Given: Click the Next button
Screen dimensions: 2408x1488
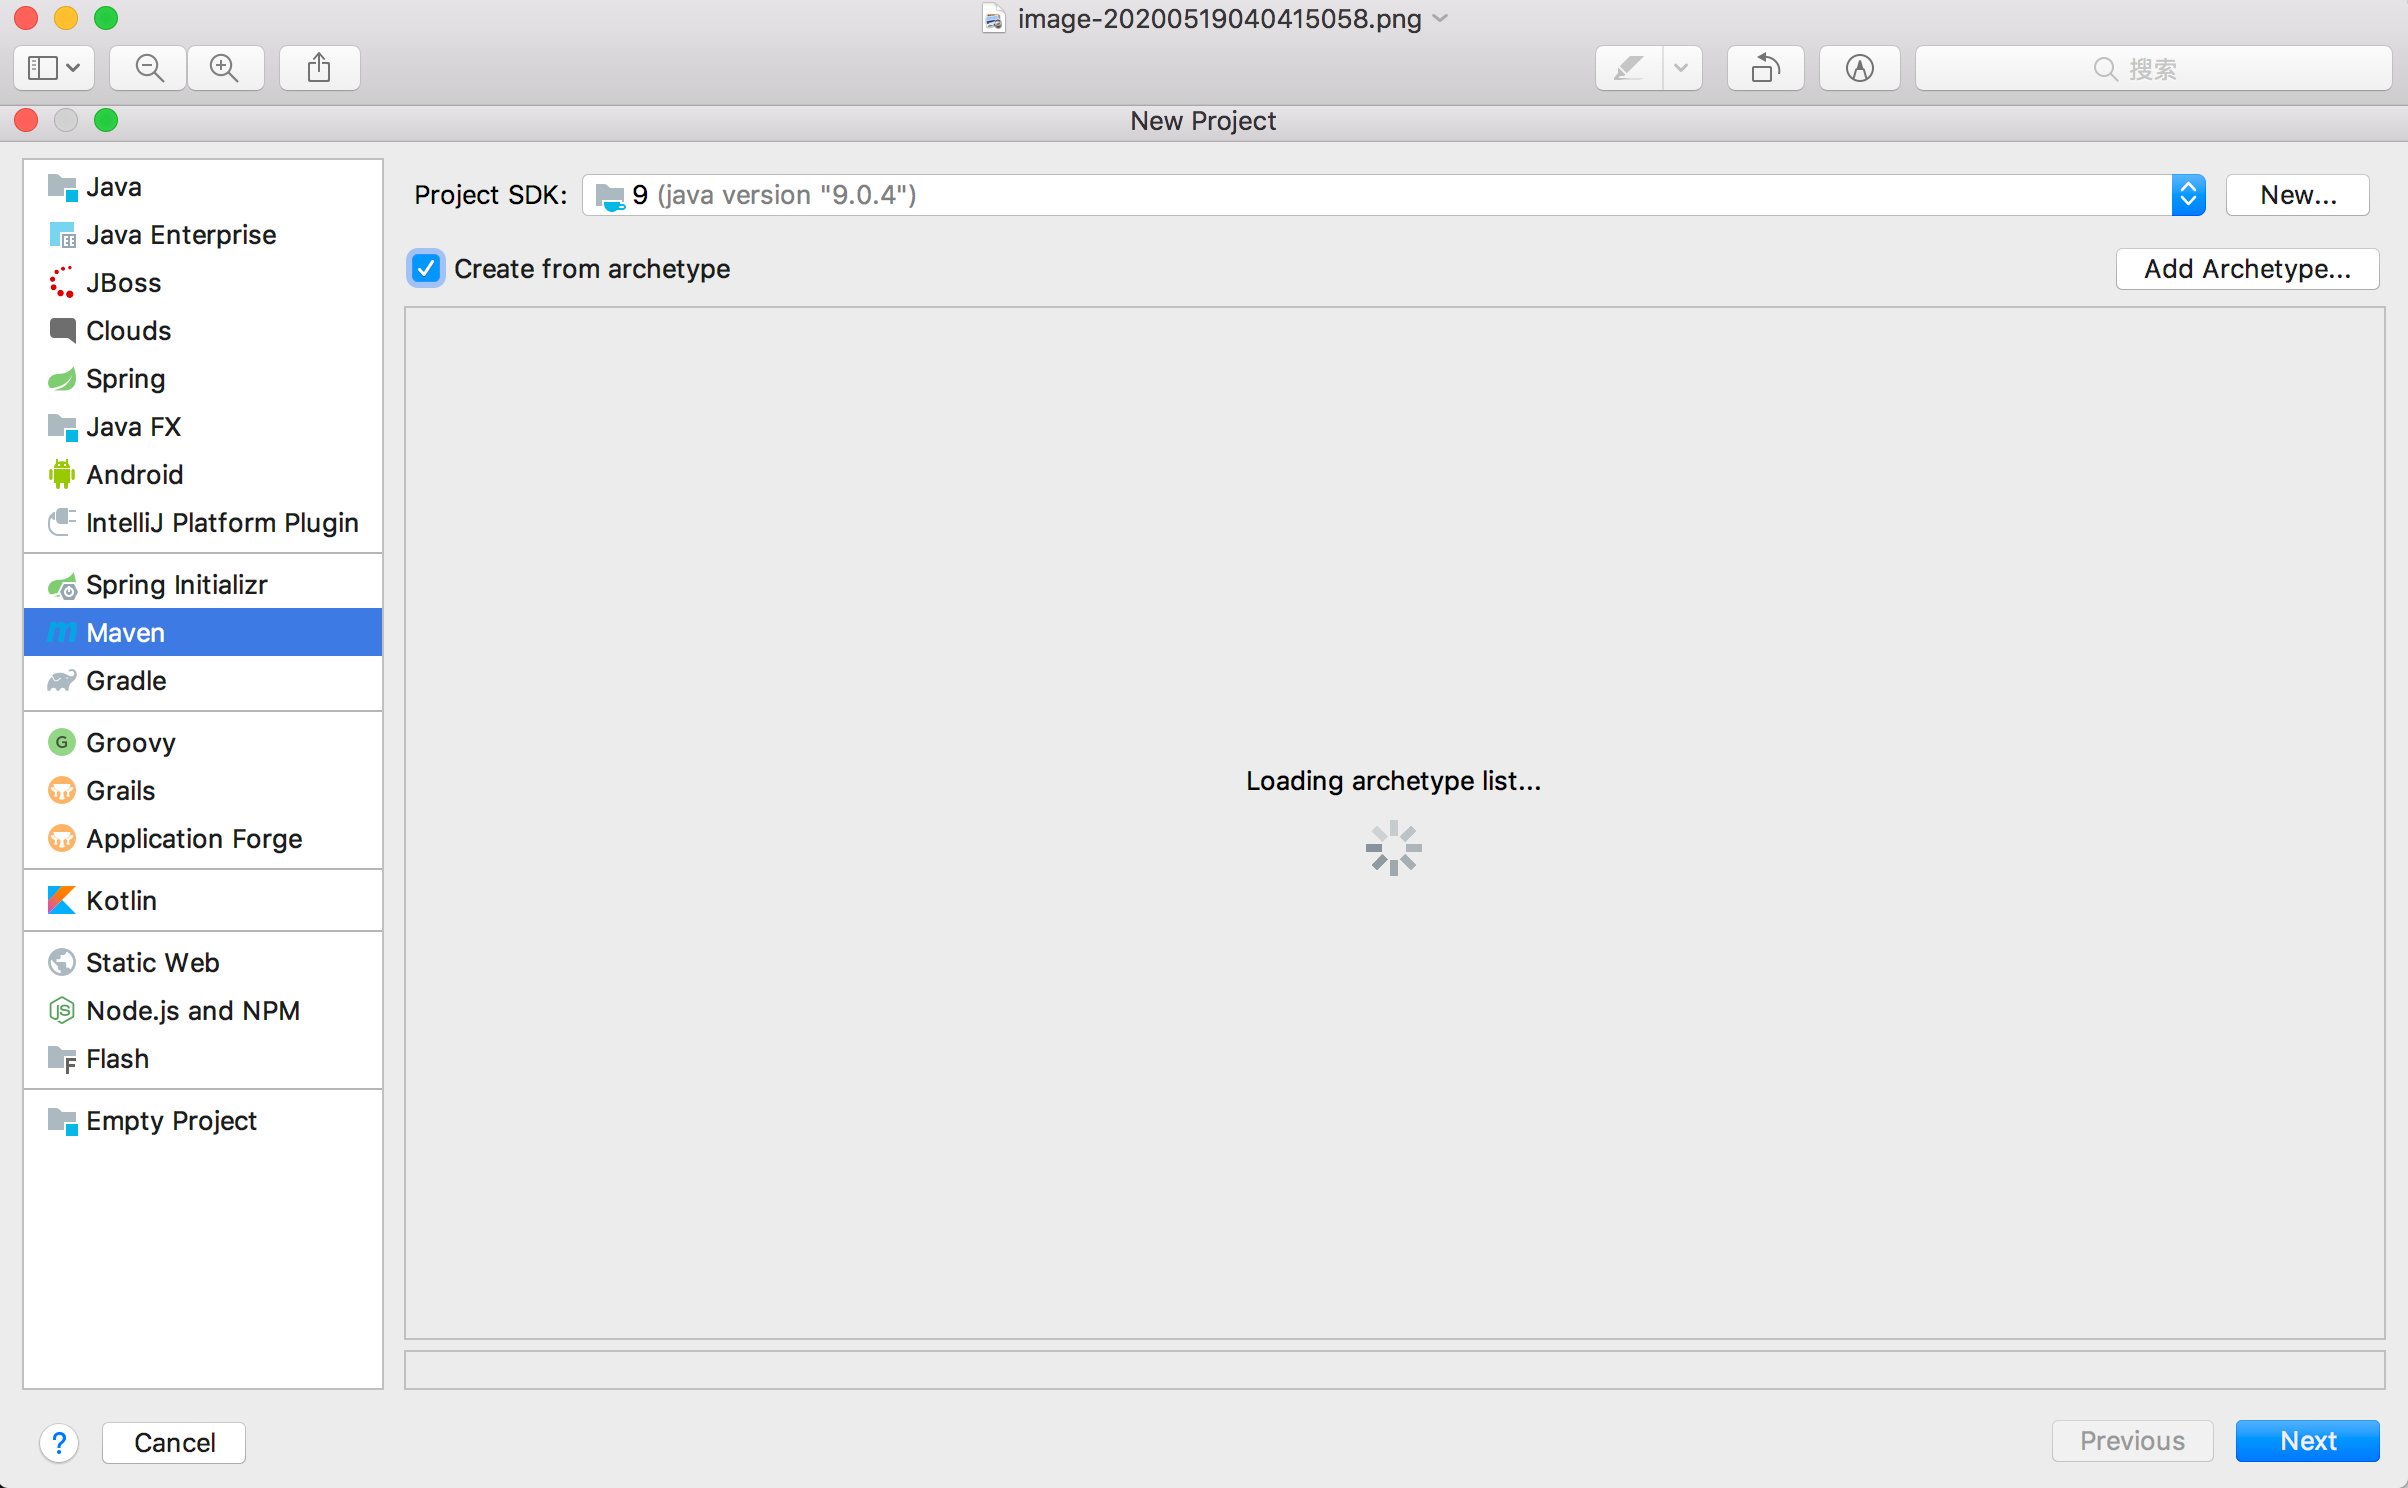Looking at the screenshot, I should [x=2307, y=1440].
